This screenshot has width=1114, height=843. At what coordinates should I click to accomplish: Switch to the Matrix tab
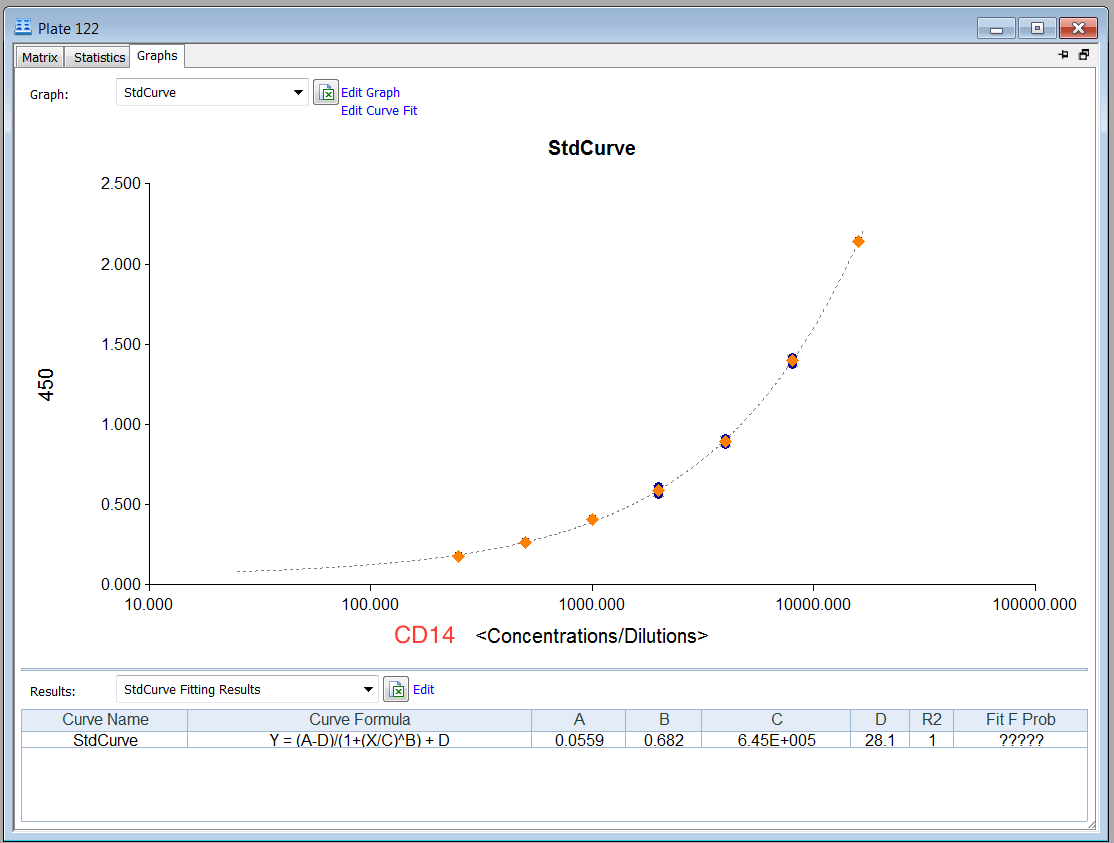pyautogui.click(x=40, y=58)
